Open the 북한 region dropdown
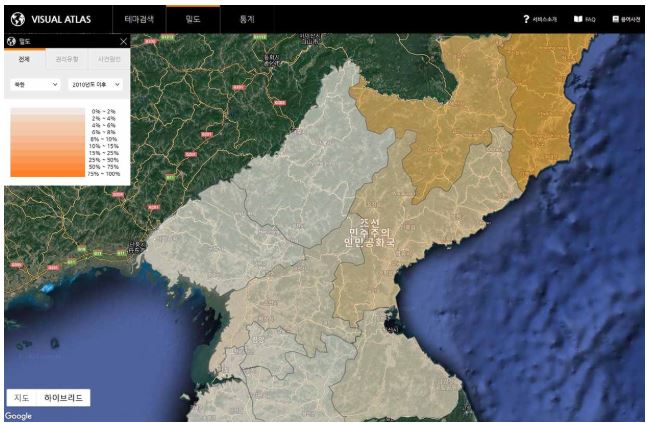This screenshot has height=423, width=647. [x=35, y=85]
